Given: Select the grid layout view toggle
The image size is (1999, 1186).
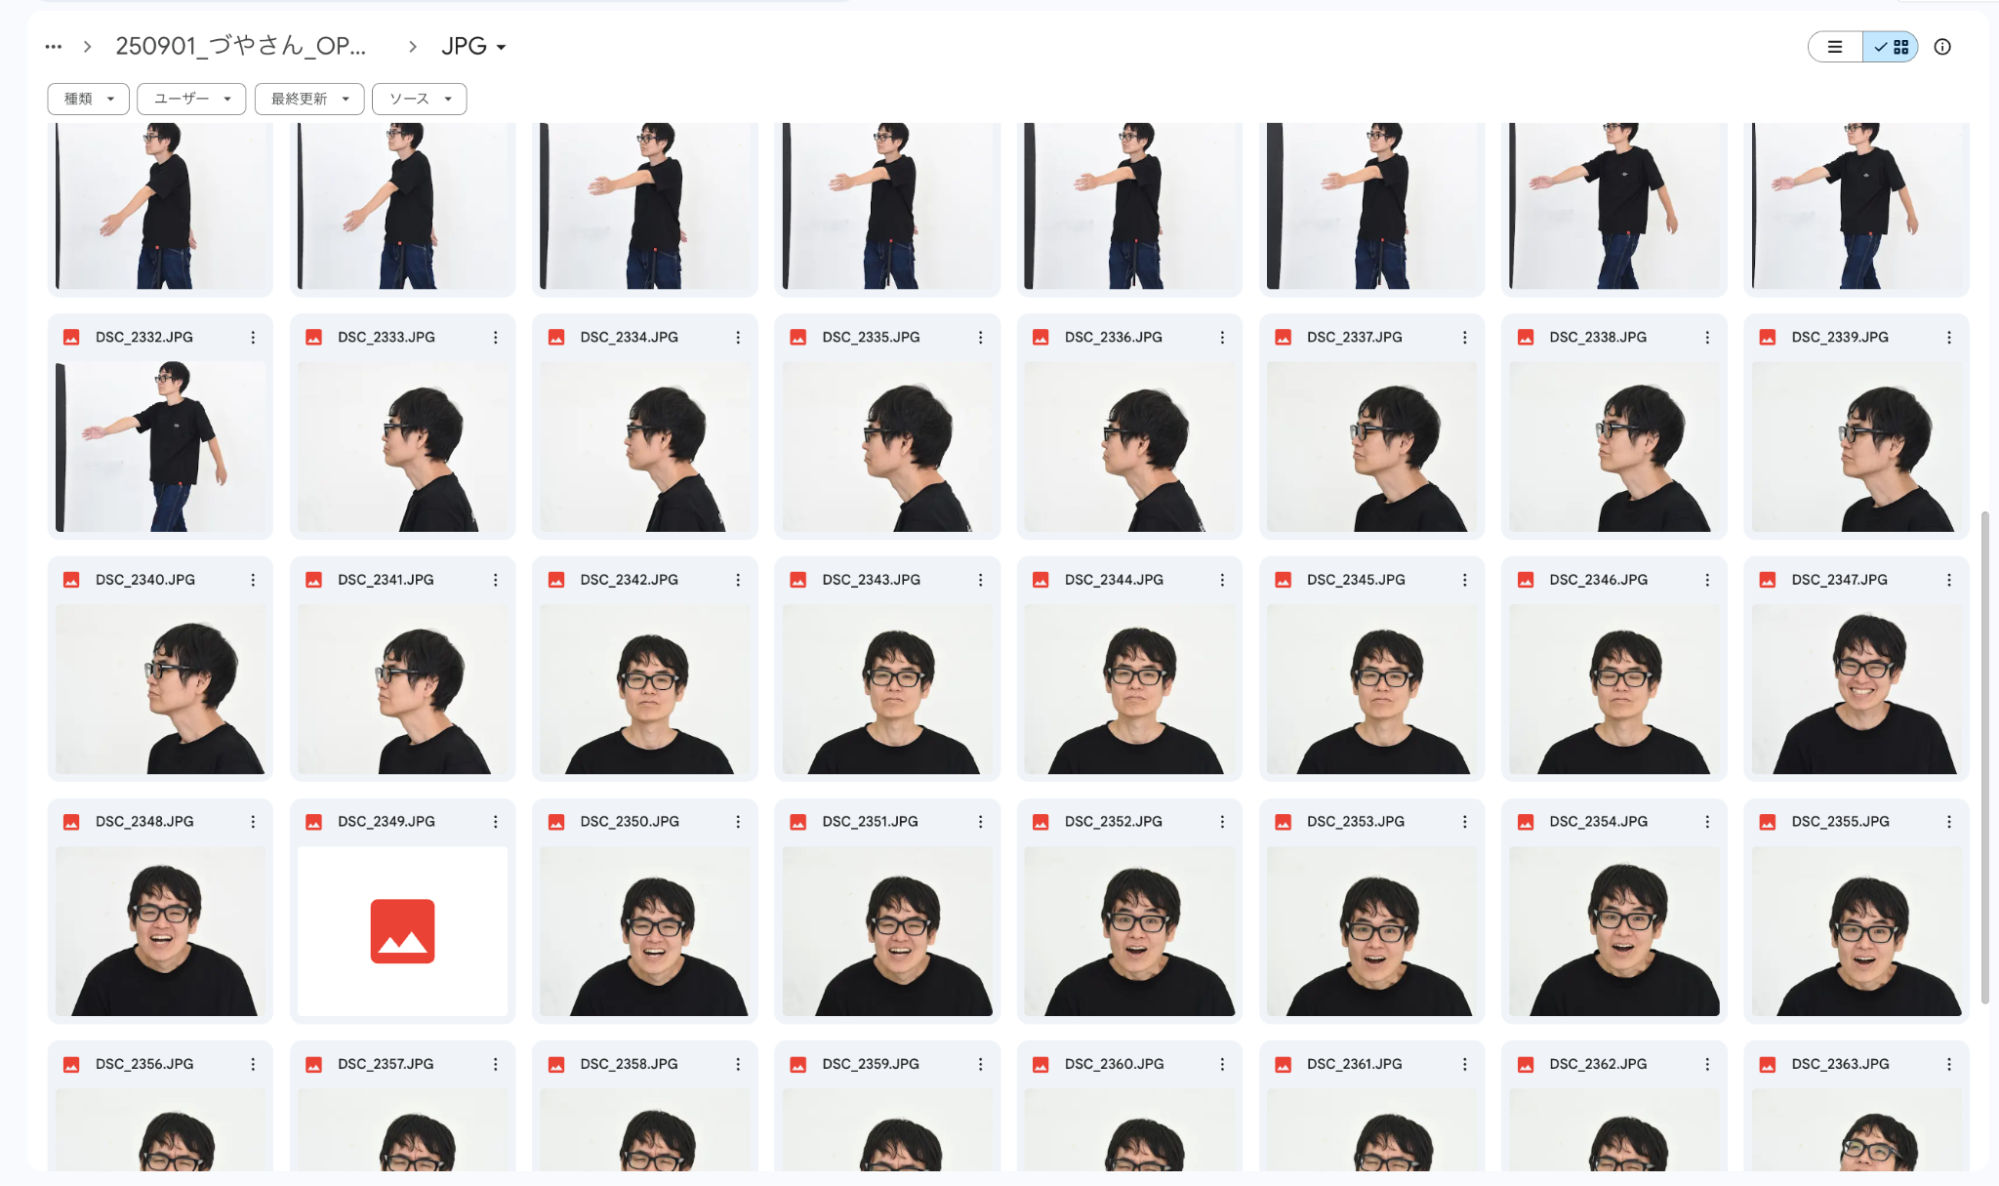Looking at the screenshot, I should pyautogui.click(x=1891, y=47).
